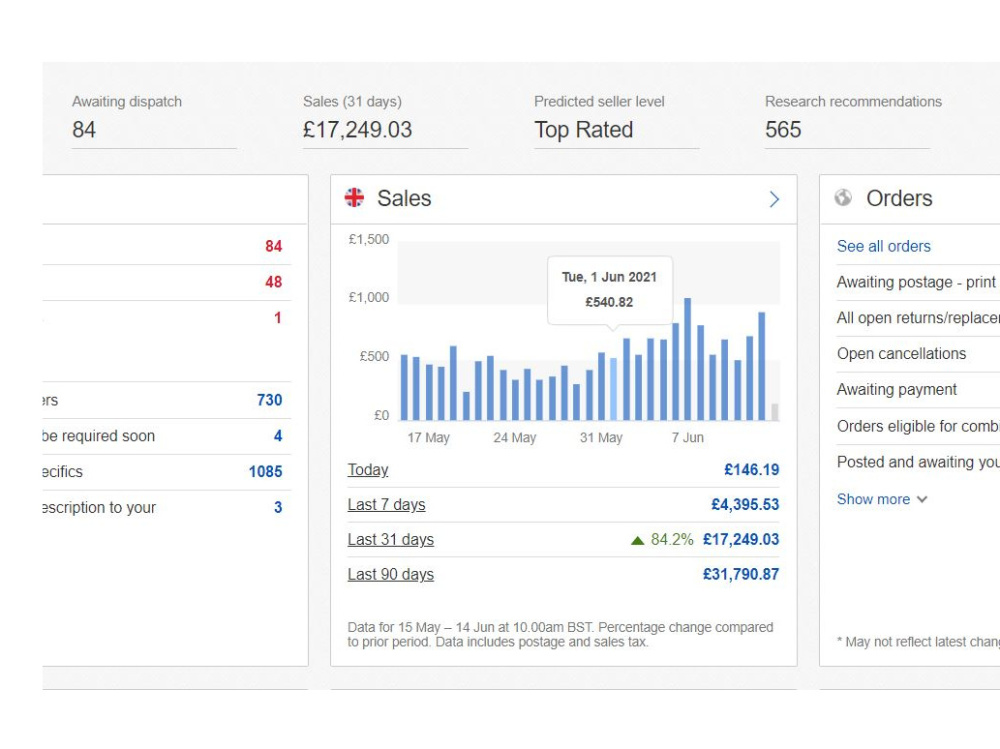
Task: Click the count 4 beside 'be required soon'
Action: coord(278,436)
